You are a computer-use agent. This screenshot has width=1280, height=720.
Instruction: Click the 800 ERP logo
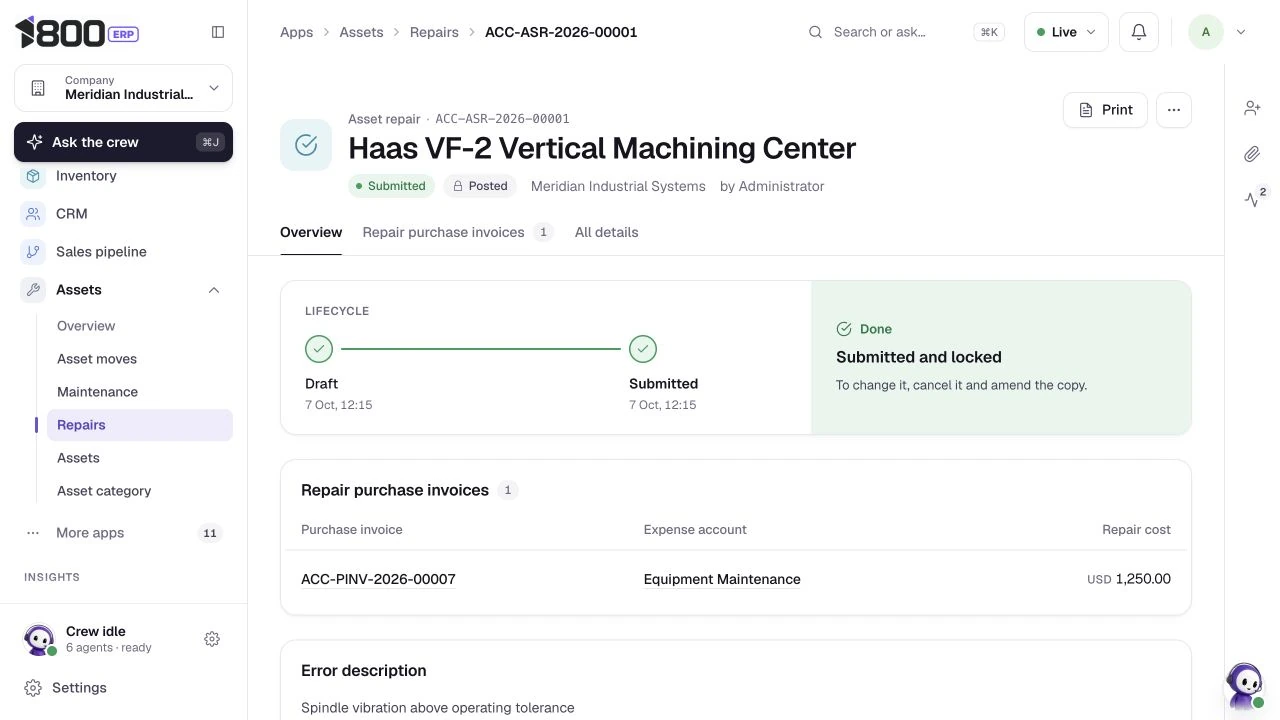pos(77,32)
